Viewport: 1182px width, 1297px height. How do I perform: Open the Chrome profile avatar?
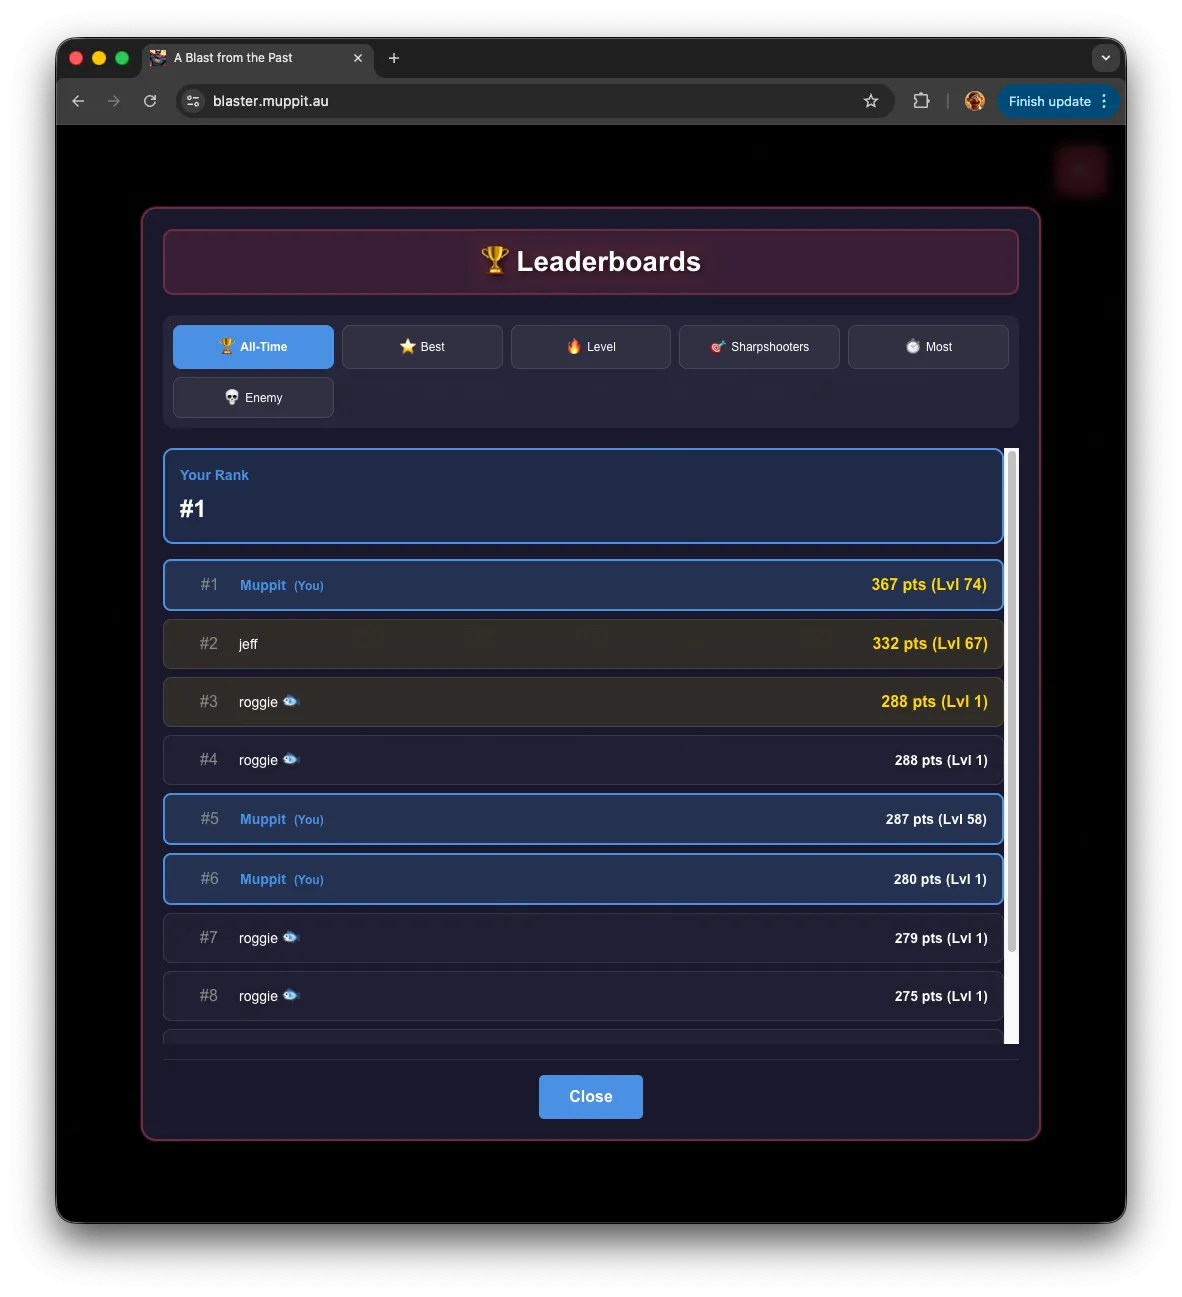(x=974, y=101)
